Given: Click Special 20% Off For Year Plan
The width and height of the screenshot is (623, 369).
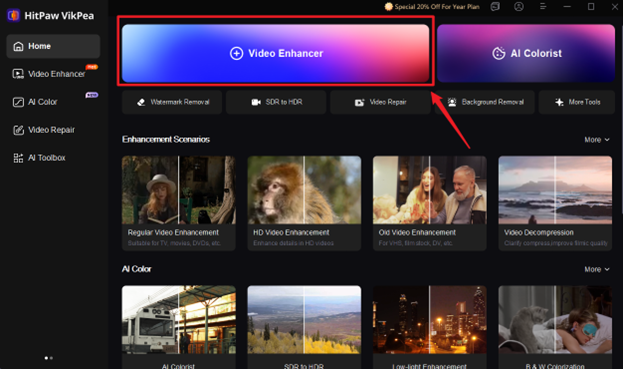Looking at the screenshot, I should point(437,7).
